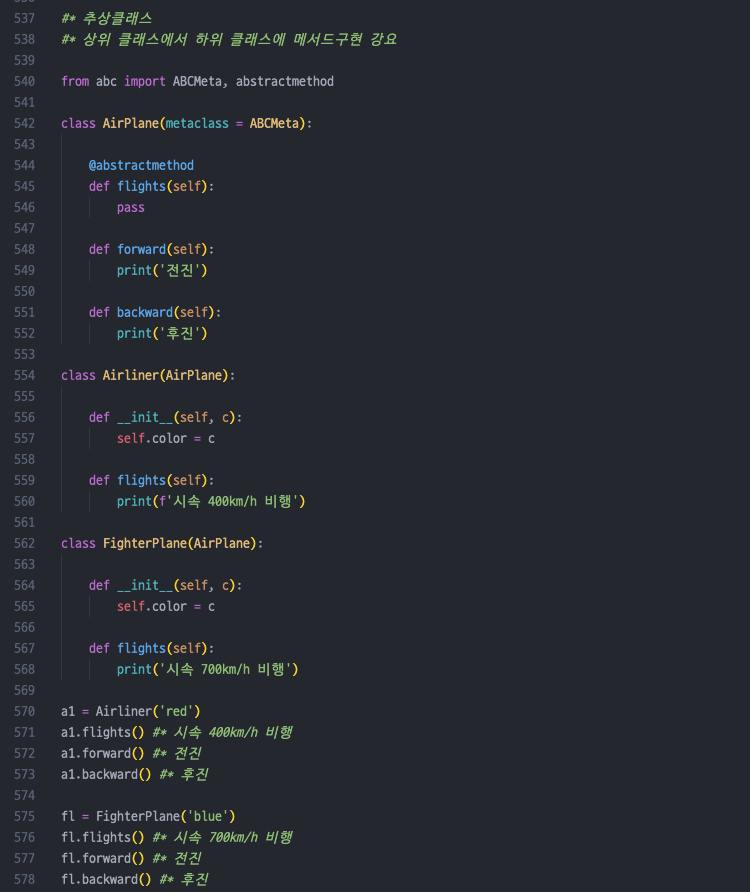Click line number 542 in the gutter
750x892 pixels.
[x=24, y=124]
